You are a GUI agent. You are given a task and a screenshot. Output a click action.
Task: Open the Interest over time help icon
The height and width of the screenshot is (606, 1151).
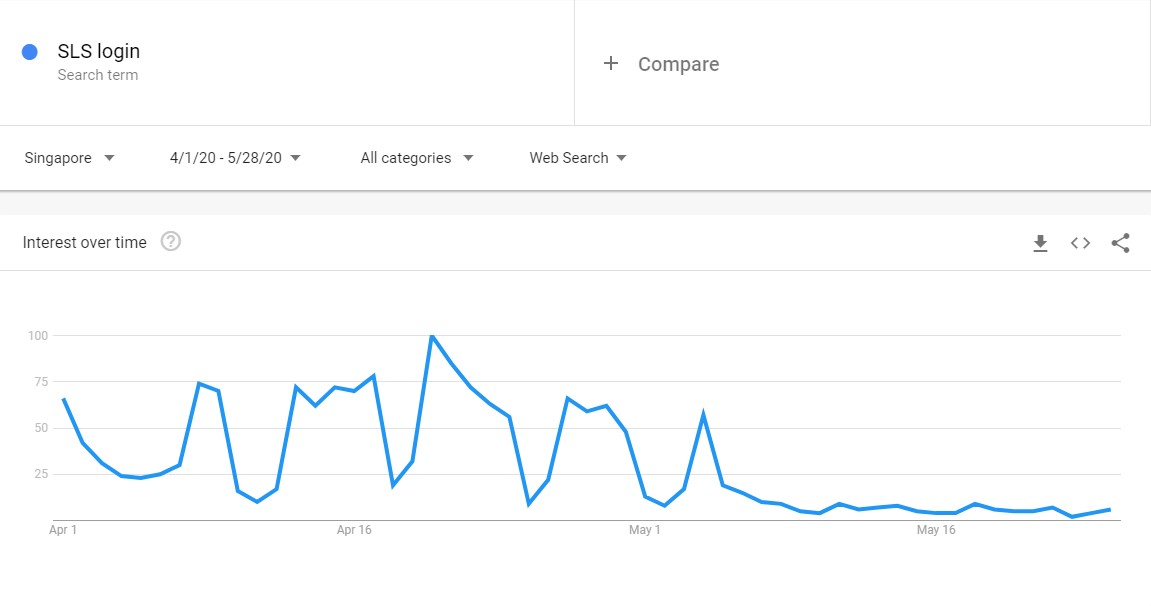click(x=171, y=242)
